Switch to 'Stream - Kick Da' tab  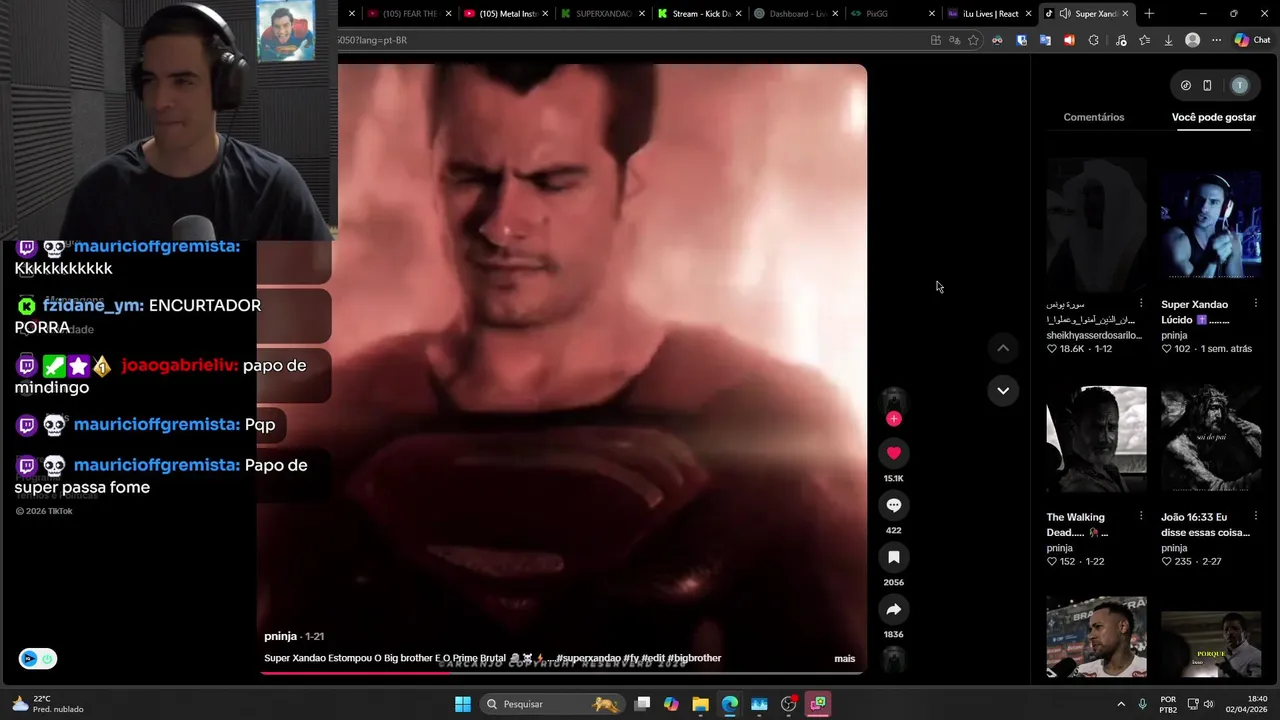(700, 14)
